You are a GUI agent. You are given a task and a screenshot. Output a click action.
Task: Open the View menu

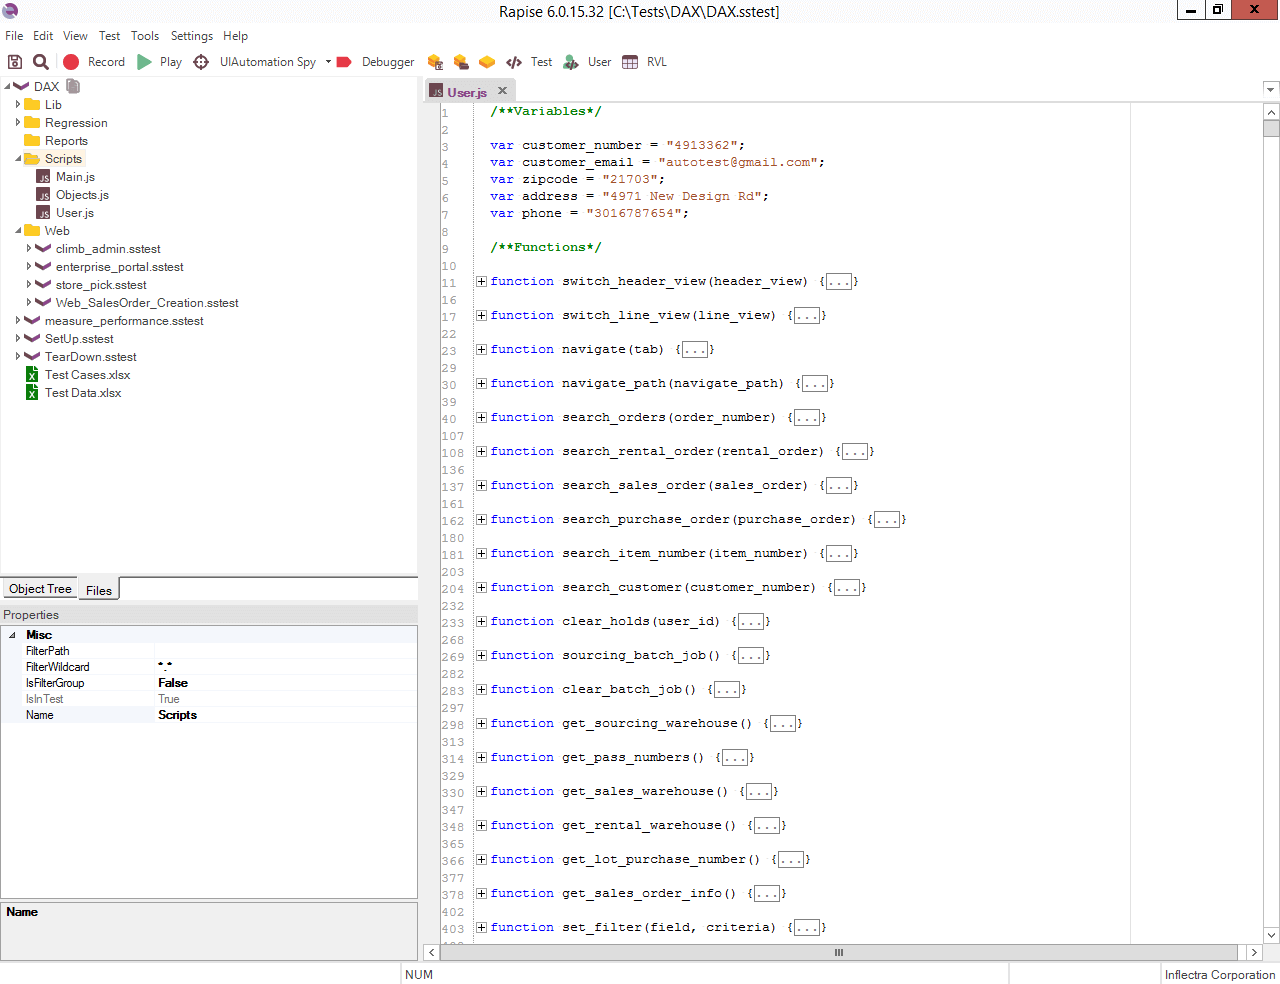click(x=75, y=36)
